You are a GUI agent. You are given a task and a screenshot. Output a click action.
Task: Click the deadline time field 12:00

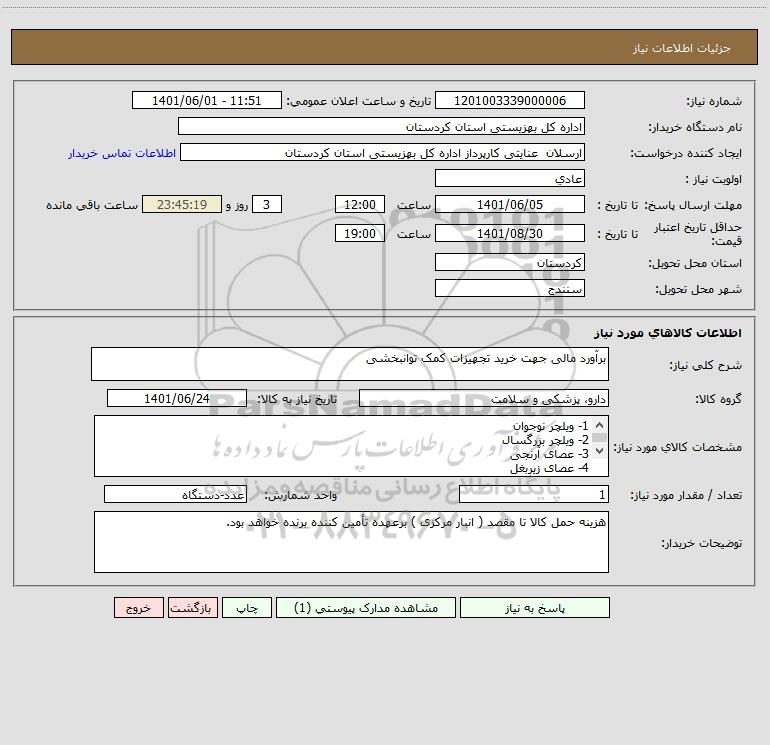click(x=359, y=204)
